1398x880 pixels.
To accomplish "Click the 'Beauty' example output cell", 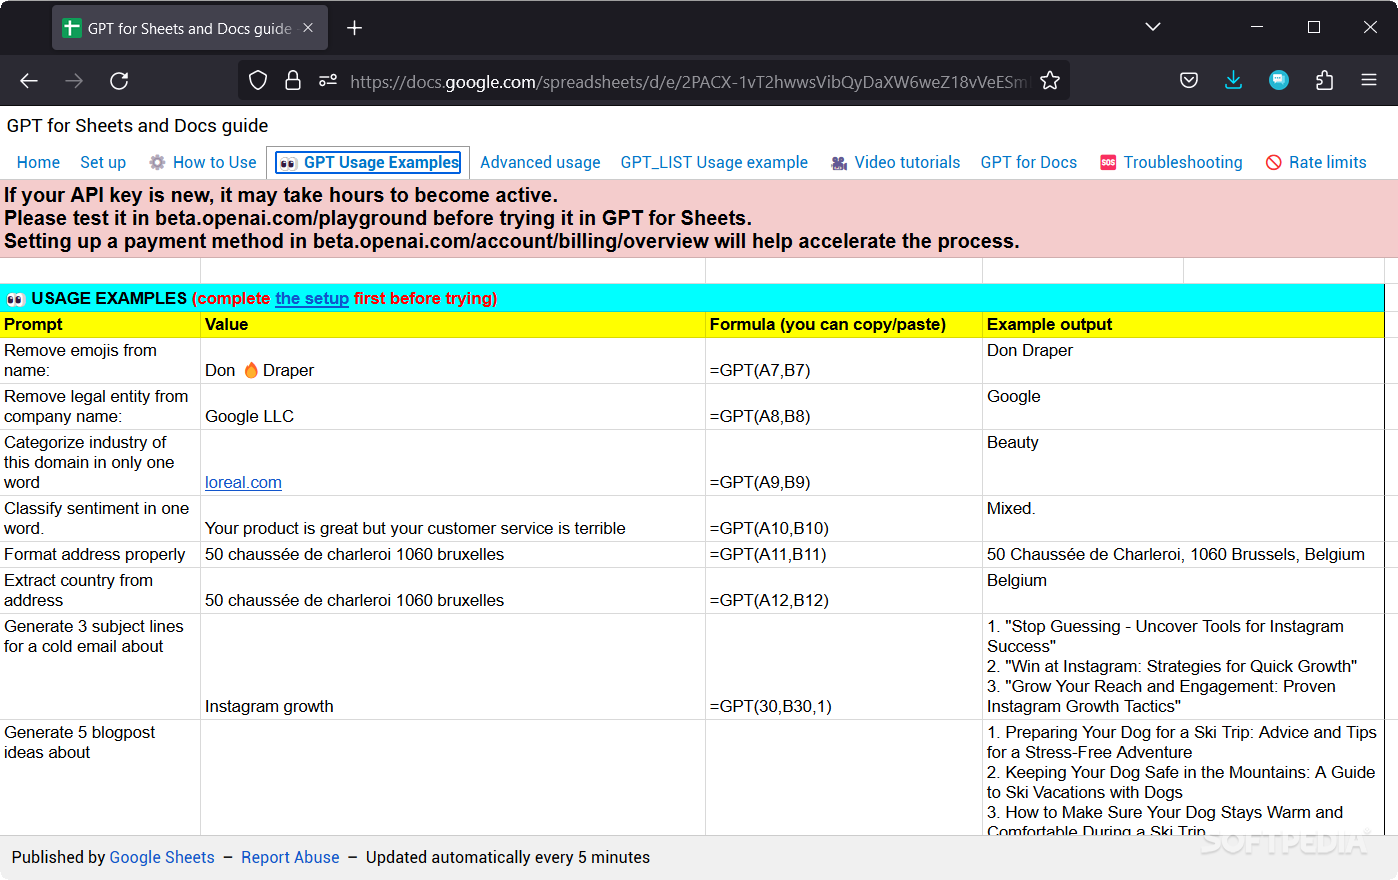I will point(1183,463).
